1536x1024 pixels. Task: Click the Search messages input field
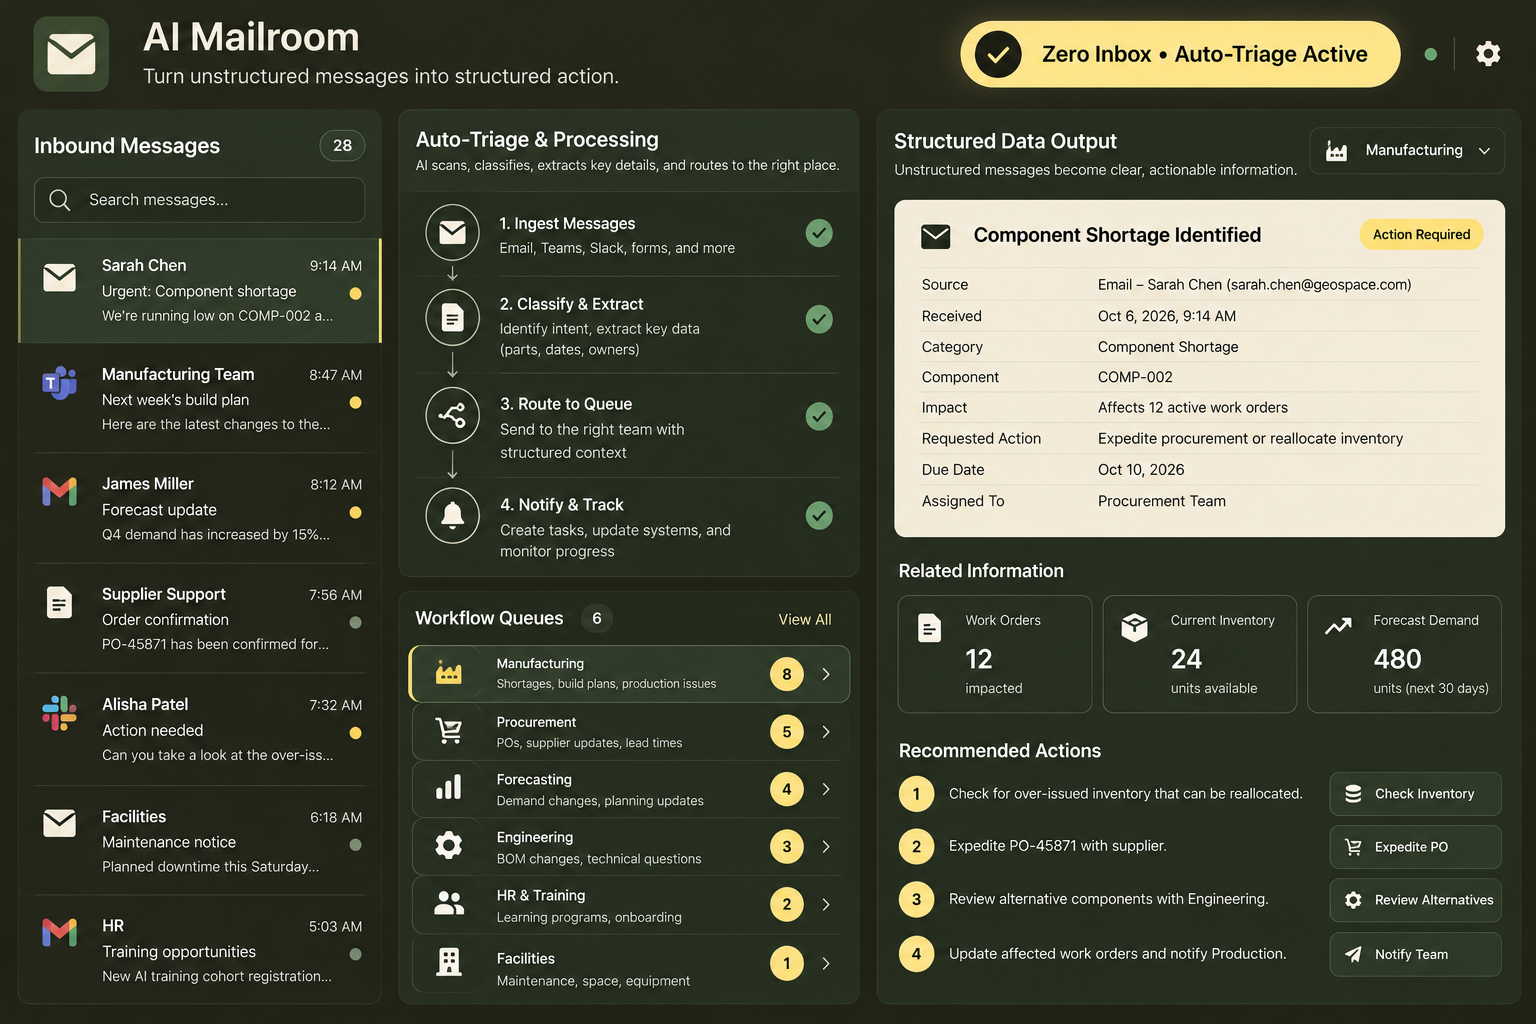tap(200, 200)
